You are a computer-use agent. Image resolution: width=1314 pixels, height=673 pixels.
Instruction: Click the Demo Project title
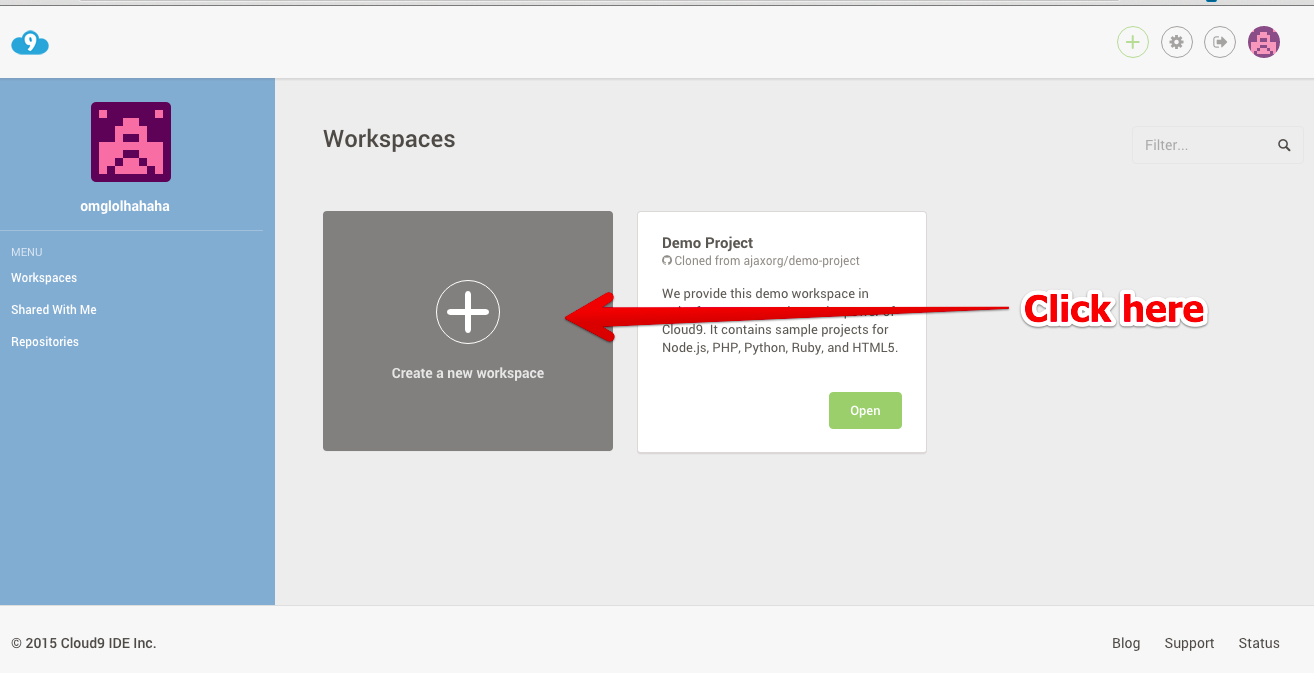(x=707, y=243)
